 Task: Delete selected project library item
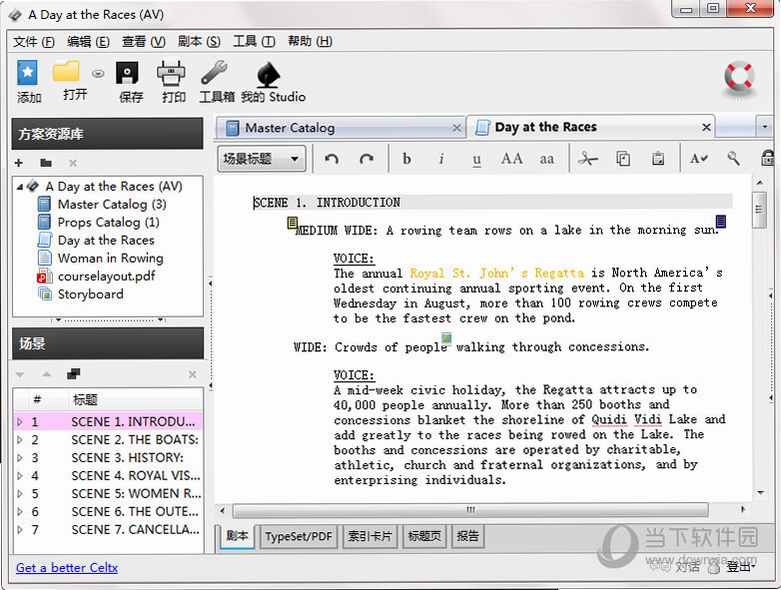click(x=73, y=163)
